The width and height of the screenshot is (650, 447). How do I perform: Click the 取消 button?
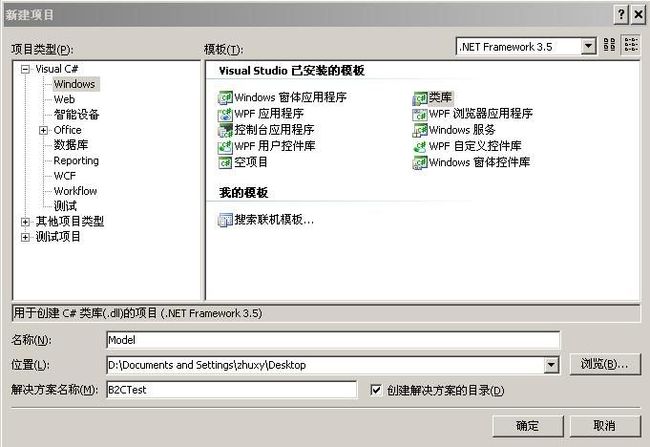(x=604, y=425)
